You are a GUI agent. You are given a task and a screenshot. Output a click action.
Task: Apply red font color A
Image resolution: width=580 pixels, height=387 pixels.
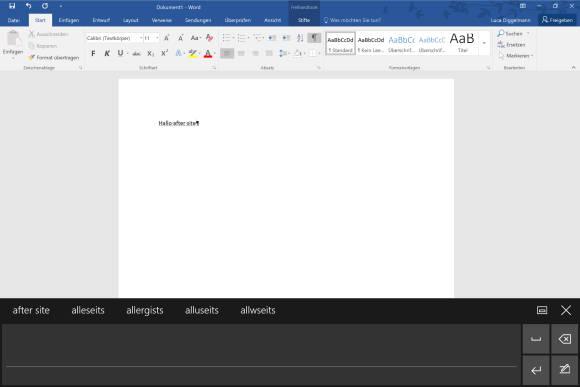208,54
